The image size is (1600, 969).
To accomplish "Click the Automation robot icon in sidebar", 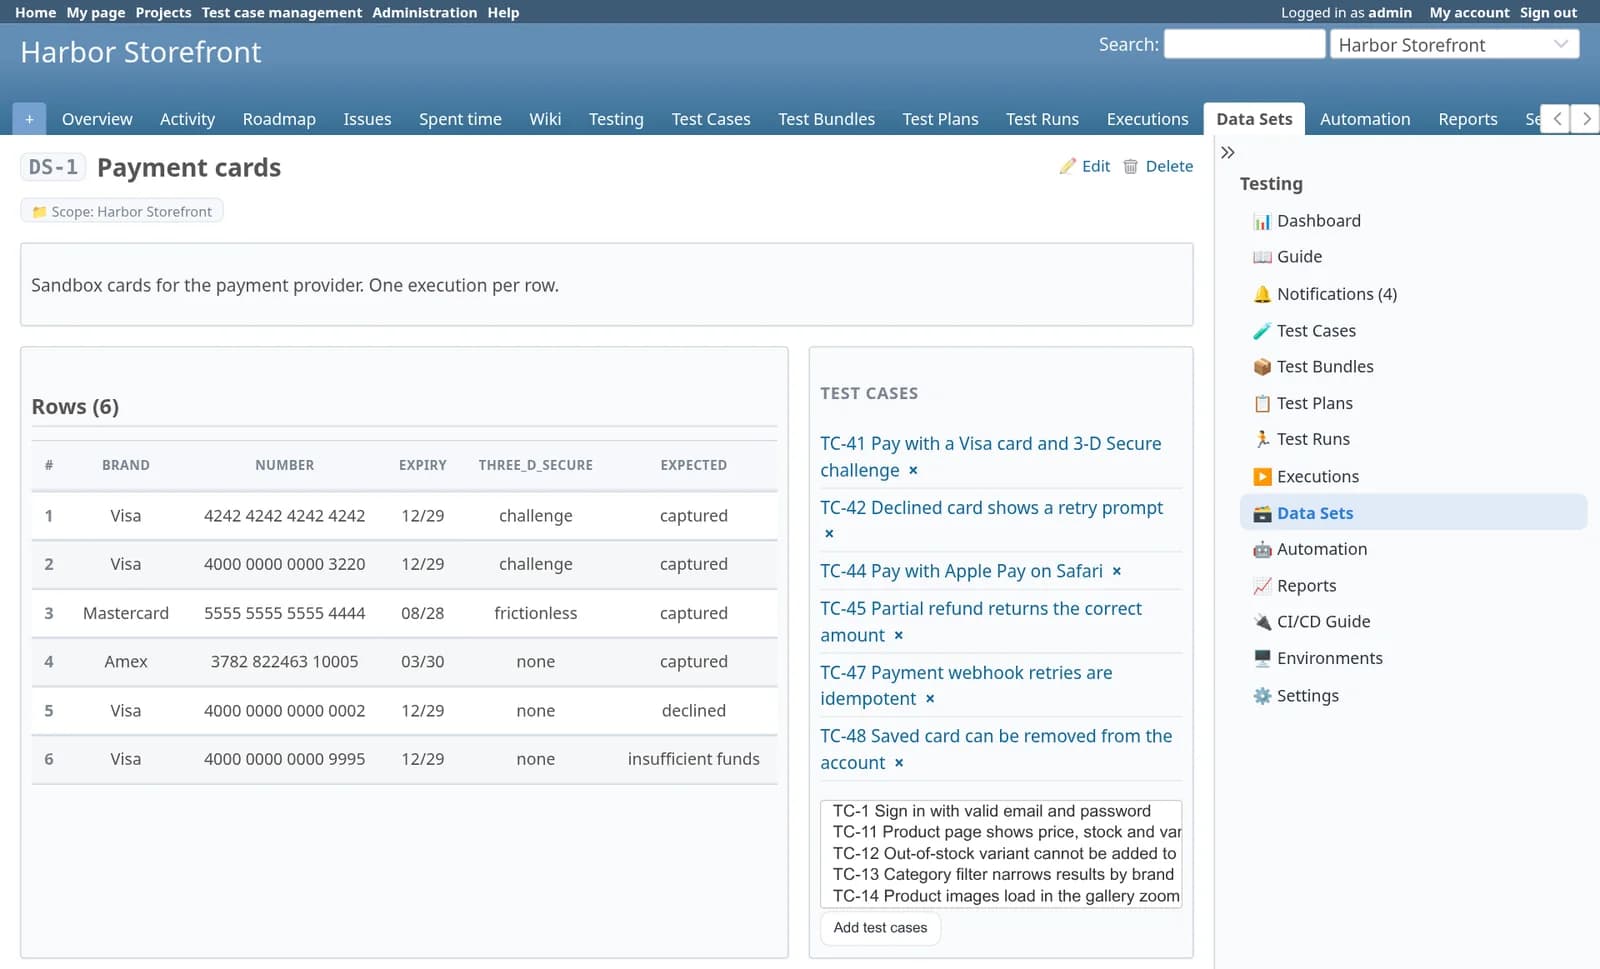I will [x=1262, y=549].
